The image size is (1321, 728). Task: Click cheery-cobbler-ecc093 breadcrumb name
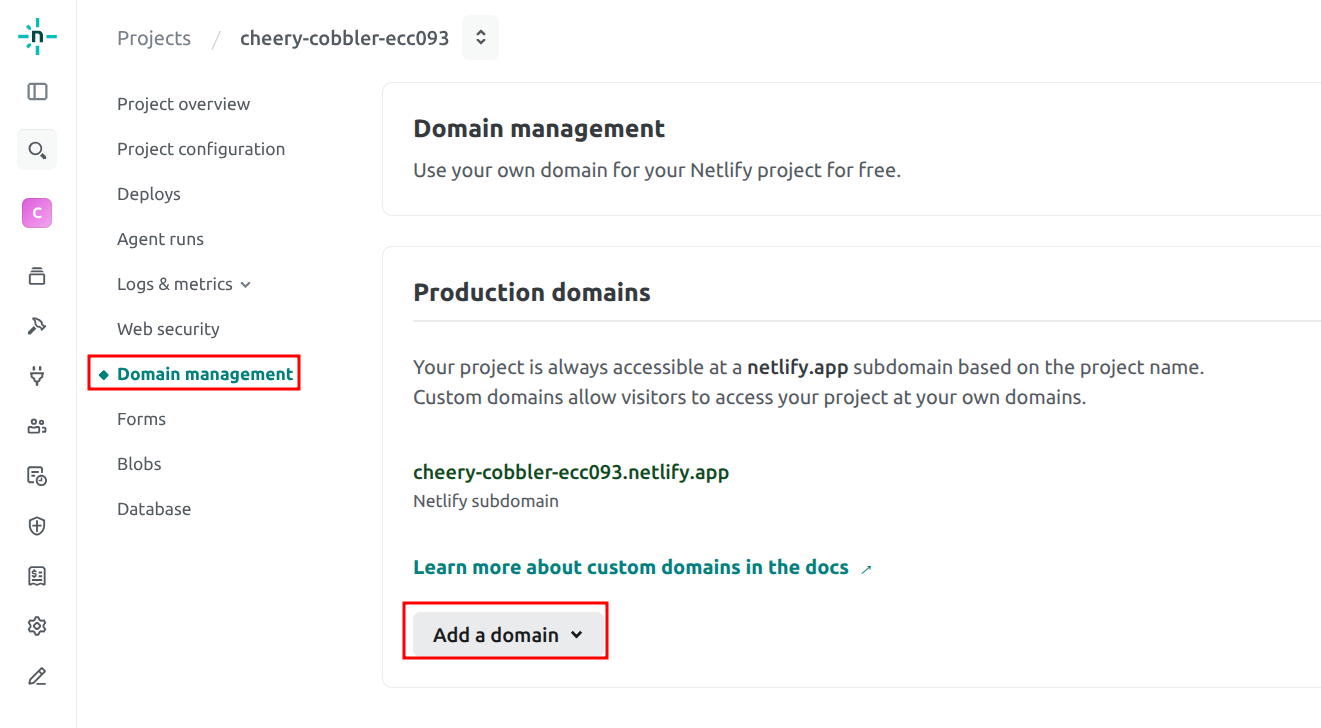[x=344, y=38]
